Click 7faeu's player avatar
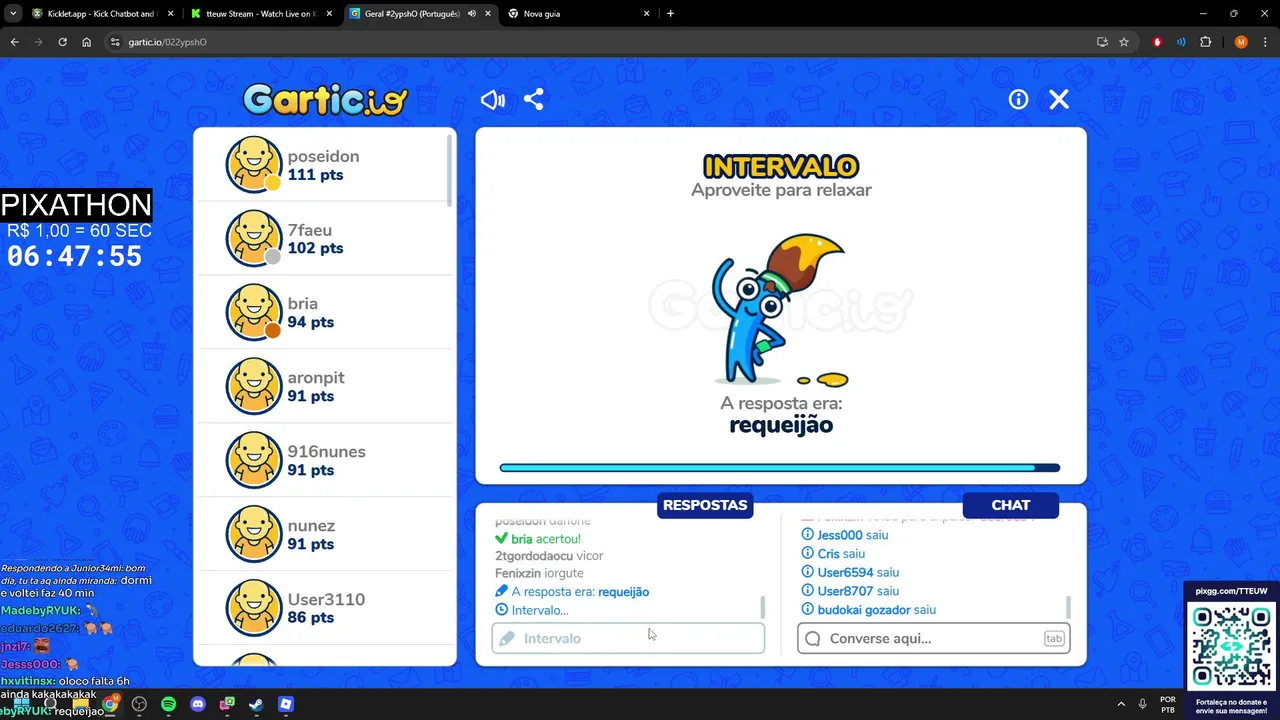The image size is (1280, 720). pyautogui.click(x=254, y=238)
